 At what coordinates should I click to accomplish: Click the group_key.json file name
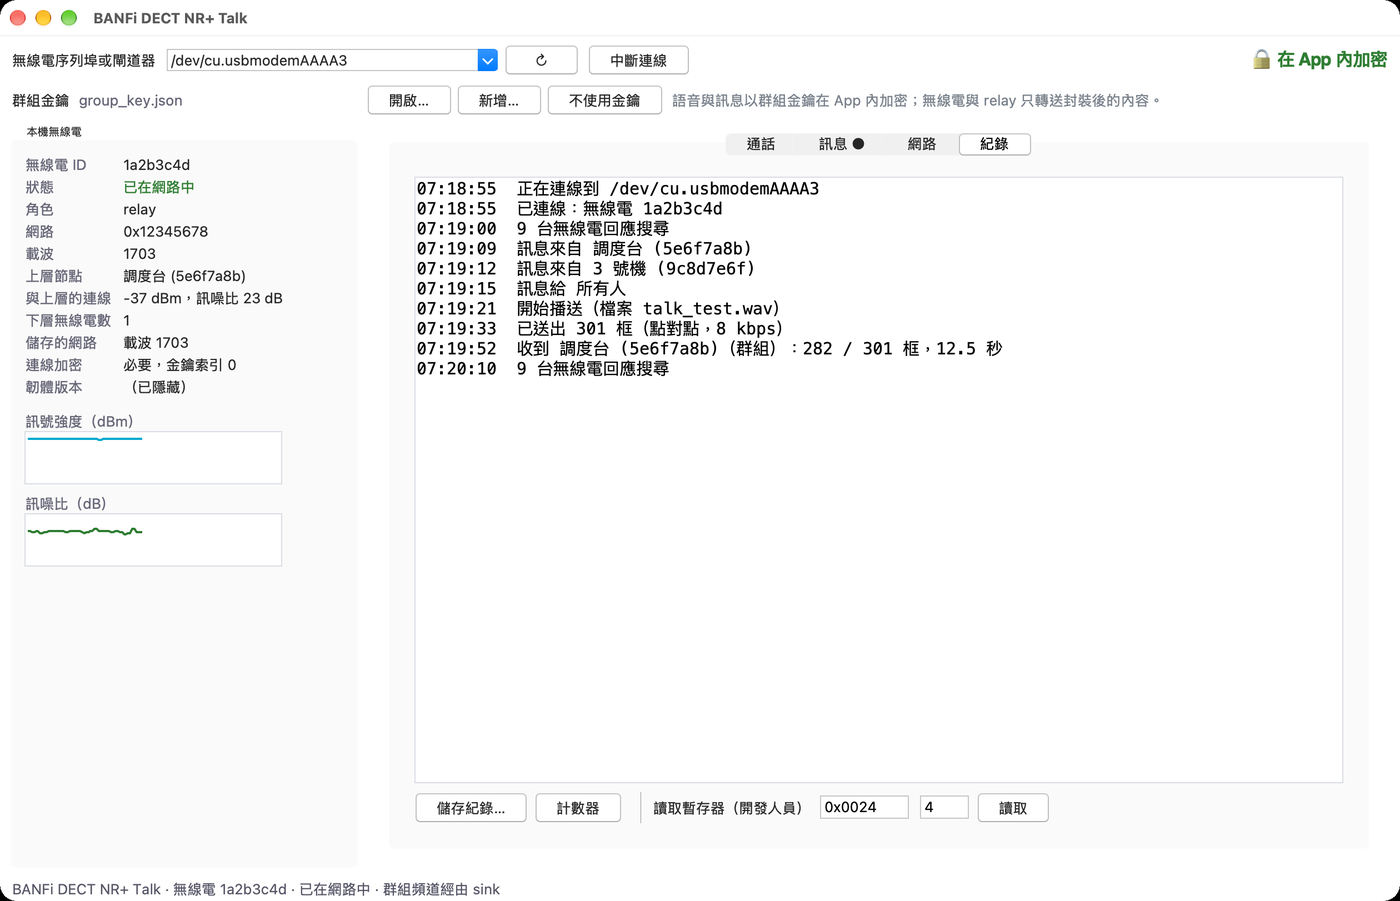131,100
